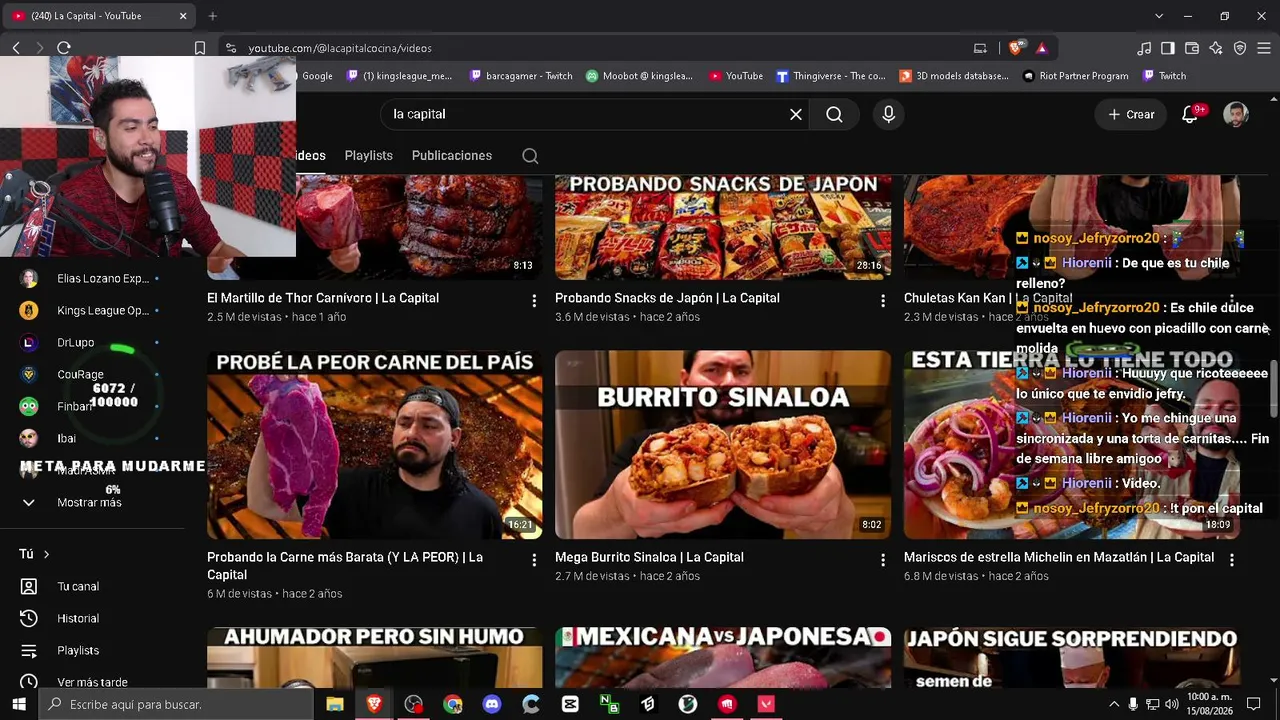Open the account avatar menu
The image size is (1280, 720).
click(x=1236, y=114)
